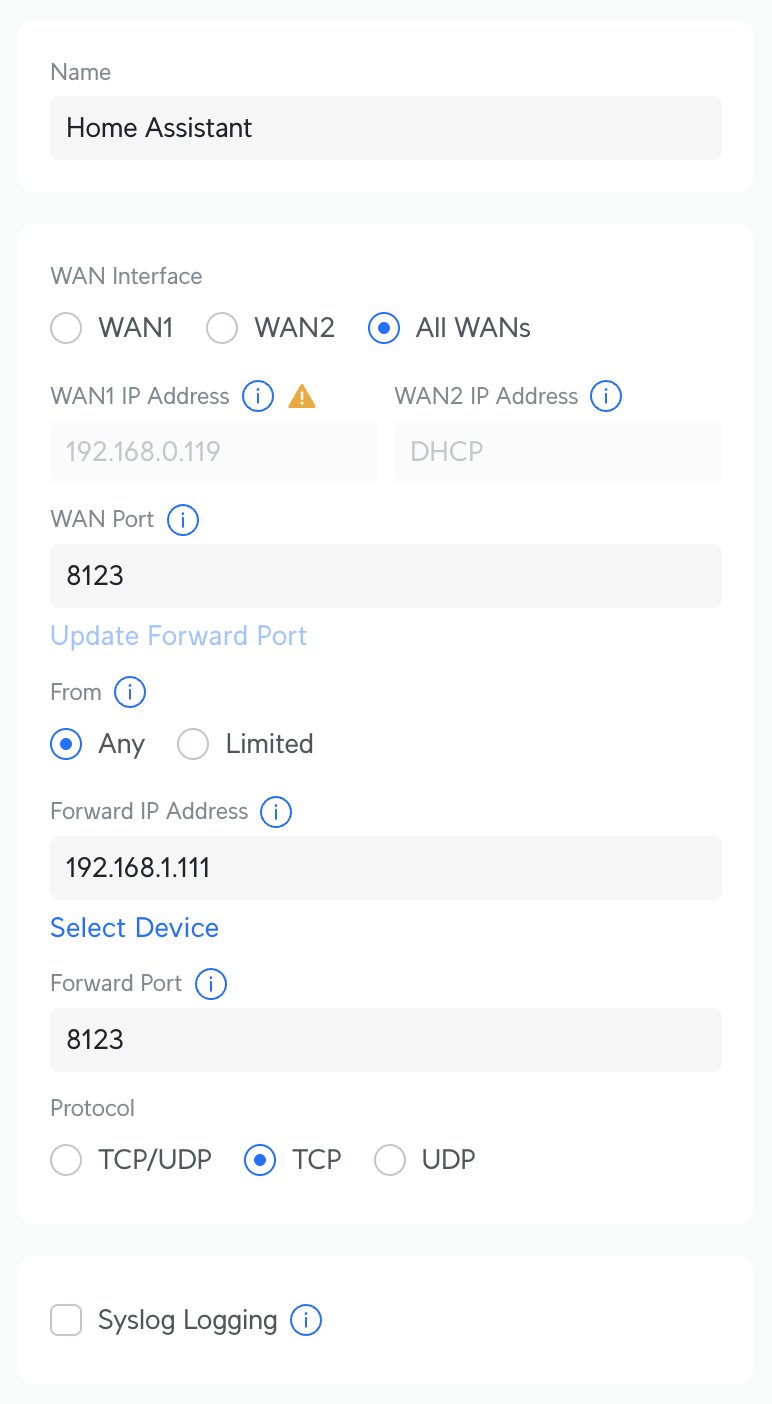
Task: Click the Syslog Logging info icon
Action: [306, 1320]
